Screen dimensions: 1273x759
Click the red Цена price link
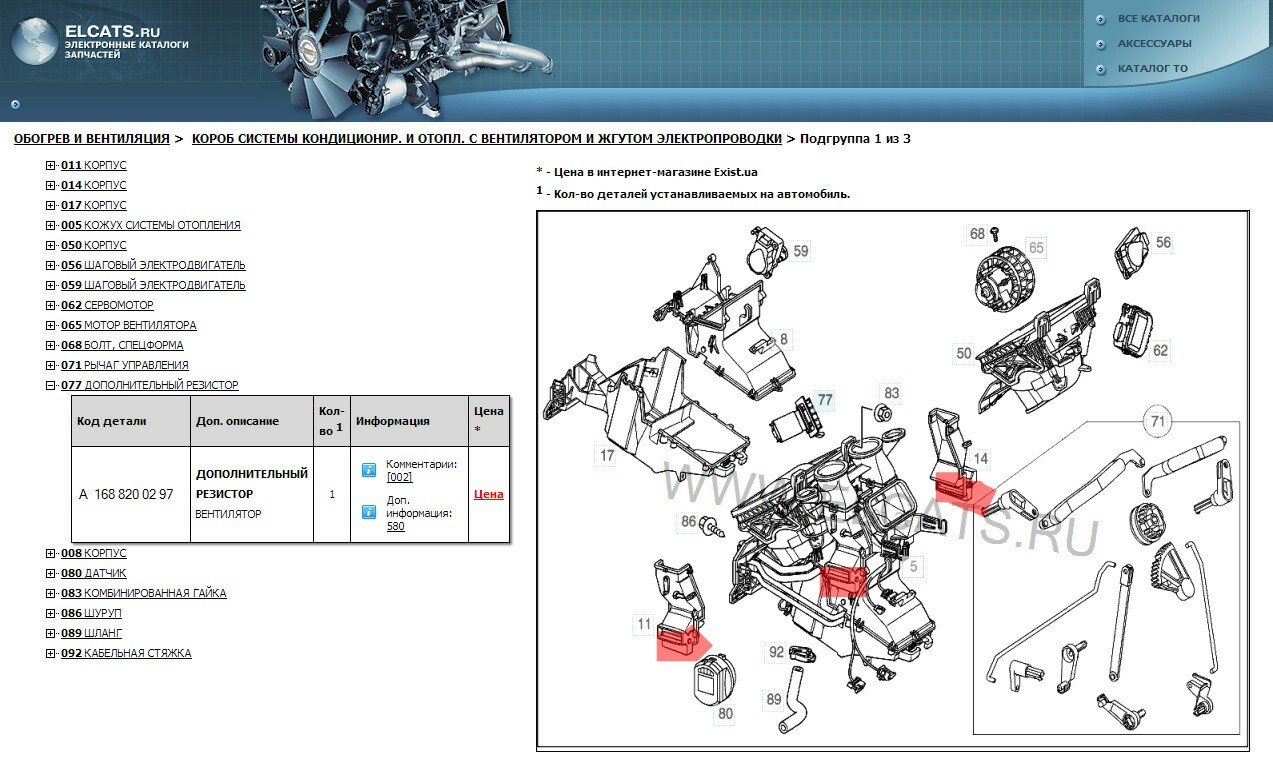point(488,494)
